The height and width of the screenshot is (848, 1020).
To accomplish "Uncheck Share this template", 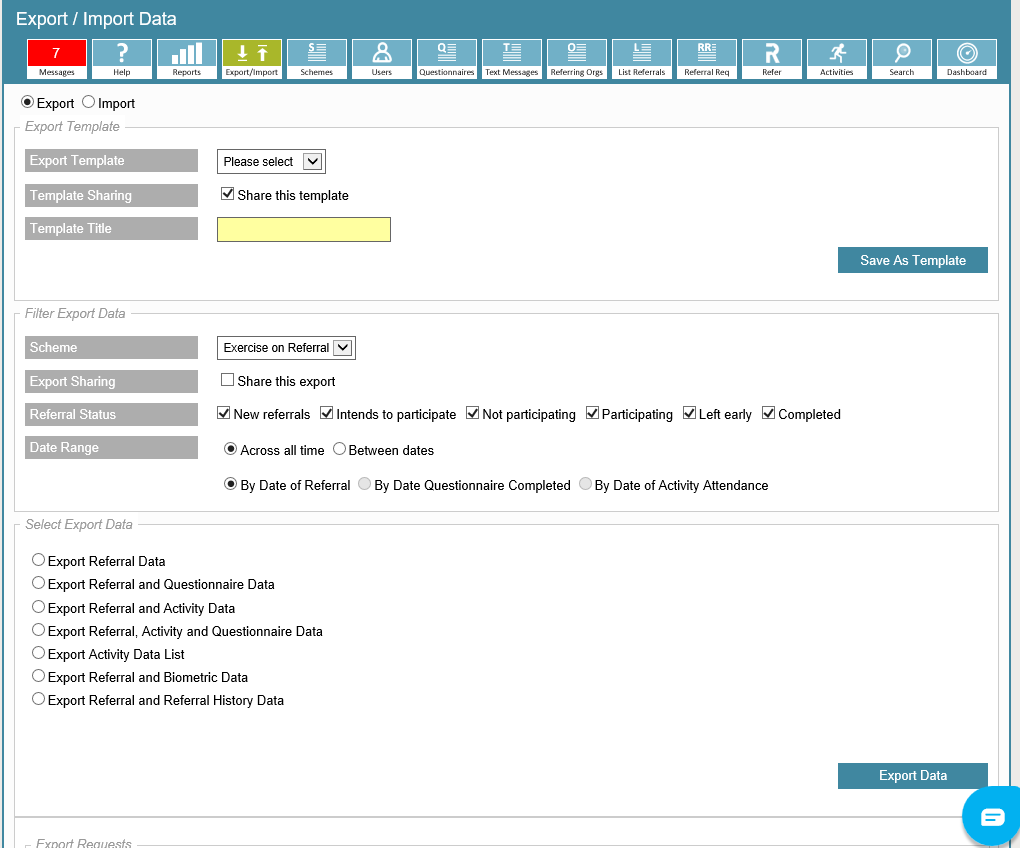I will click(x=228, y=194).
